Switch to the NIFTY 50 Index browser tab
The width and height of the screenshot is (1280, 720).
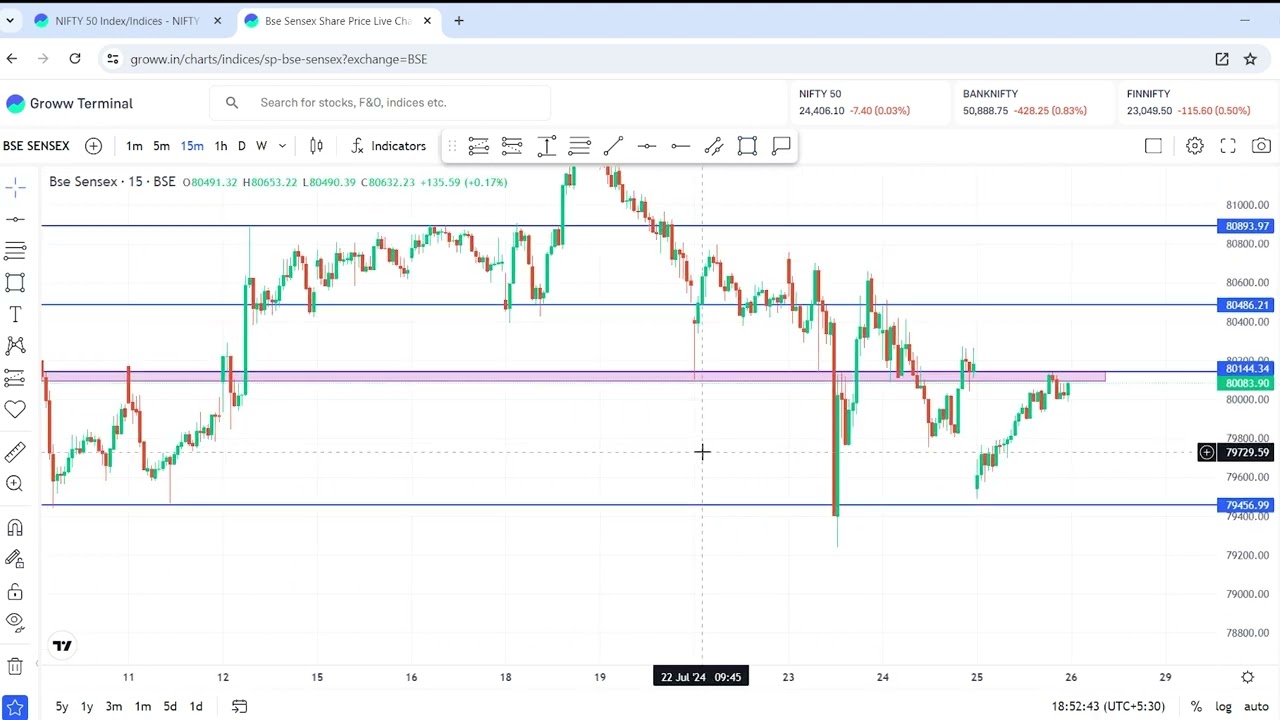coord(128,21)
